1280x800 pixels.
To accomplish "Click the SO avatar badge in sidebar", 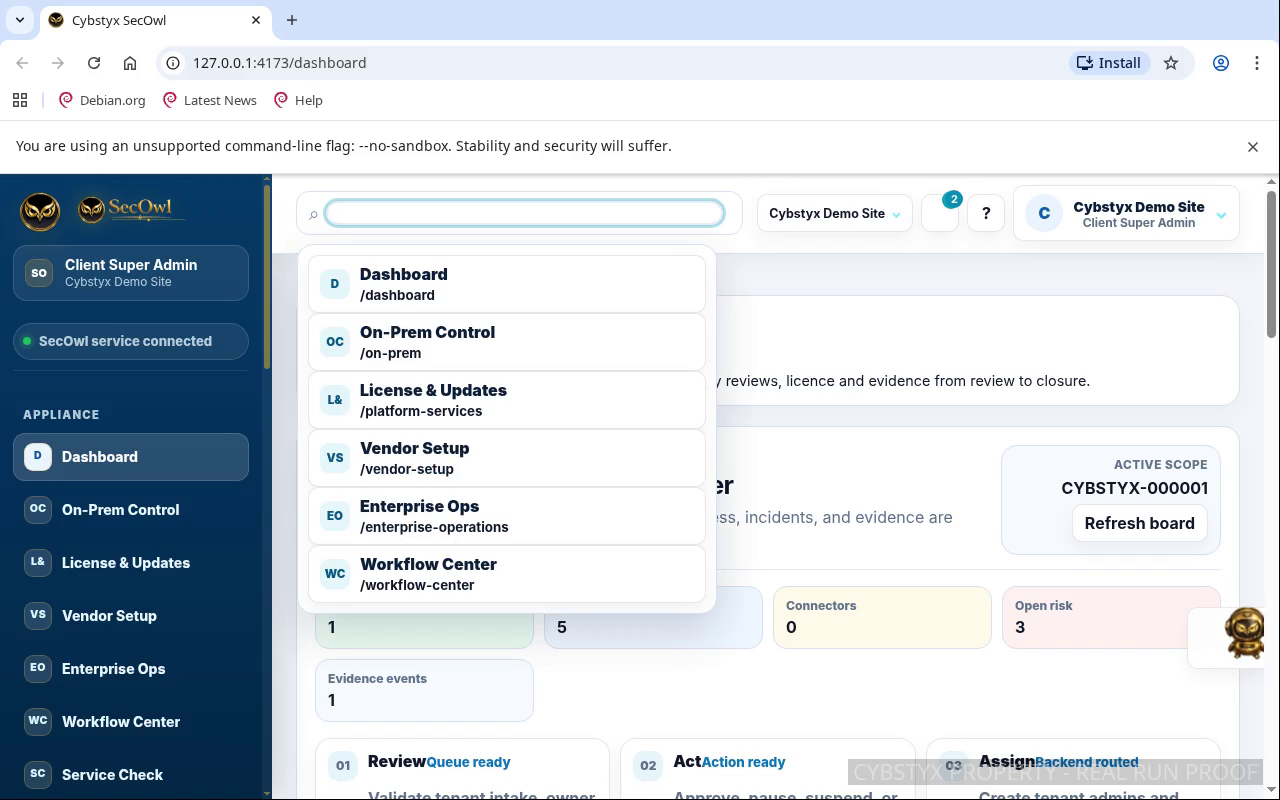I will [x=39, y=273].
